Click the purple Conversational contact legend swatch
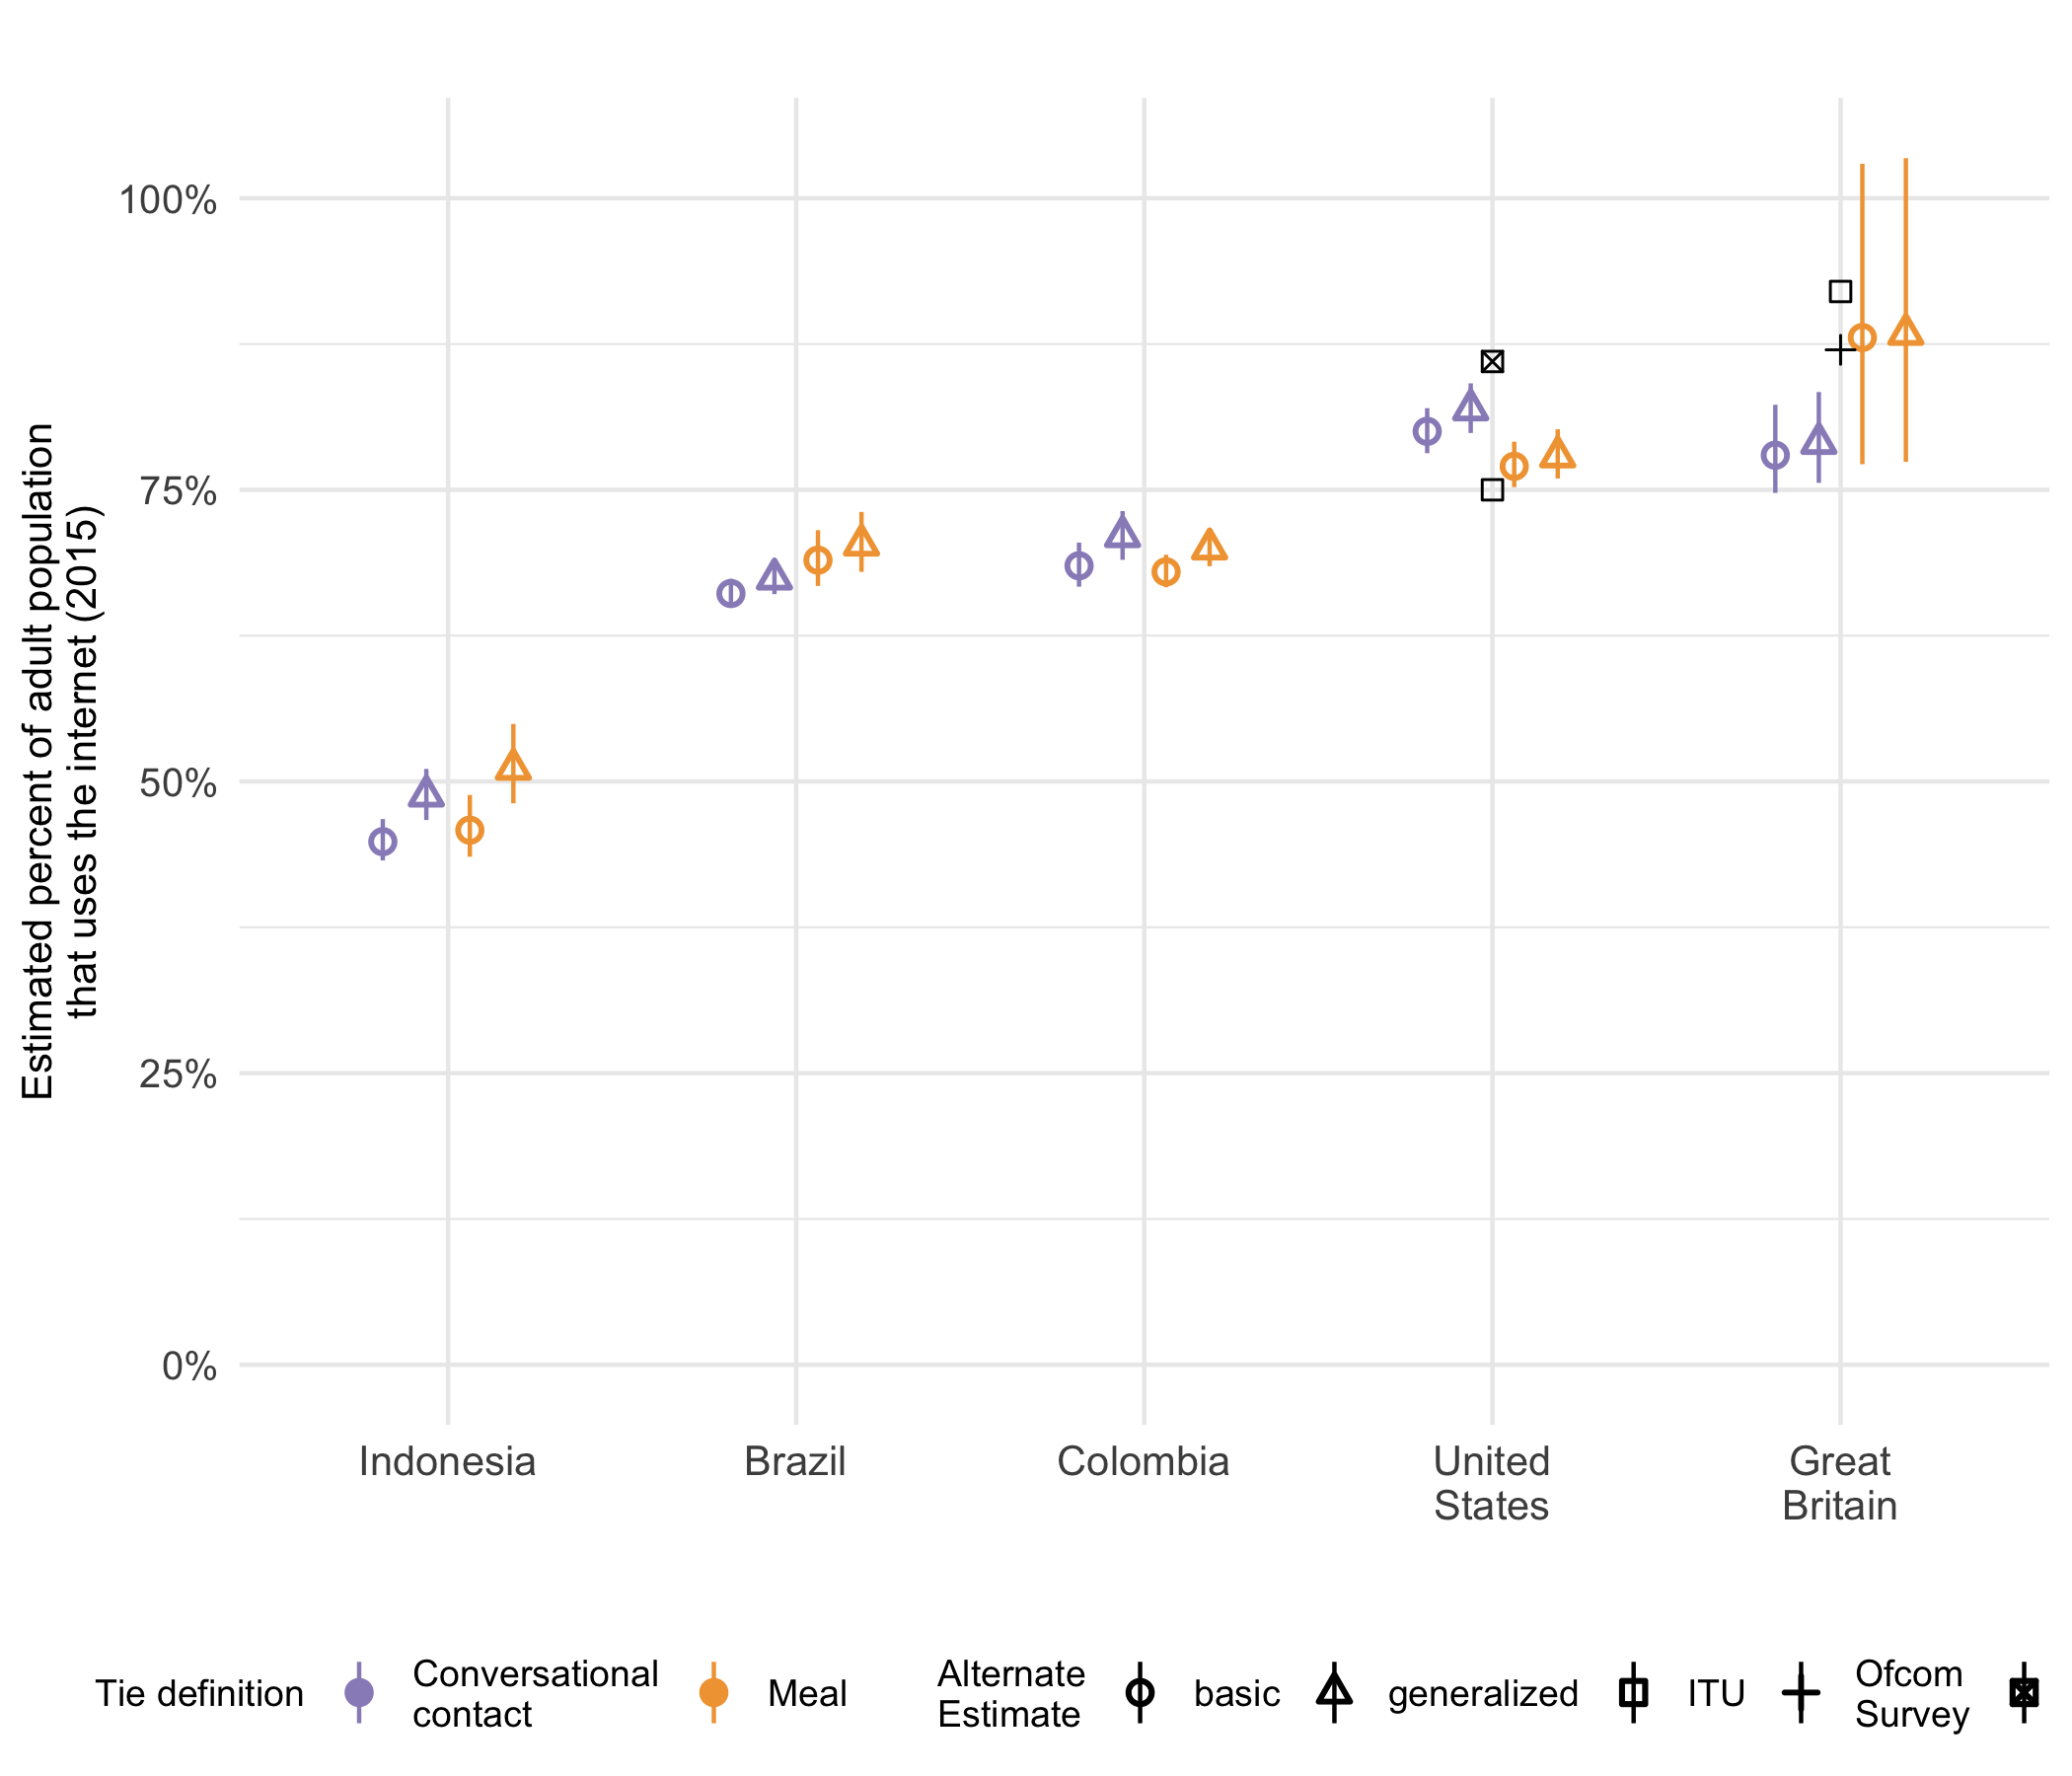The width and height of the screenshot is (2072, 1776). (359, 1693)
